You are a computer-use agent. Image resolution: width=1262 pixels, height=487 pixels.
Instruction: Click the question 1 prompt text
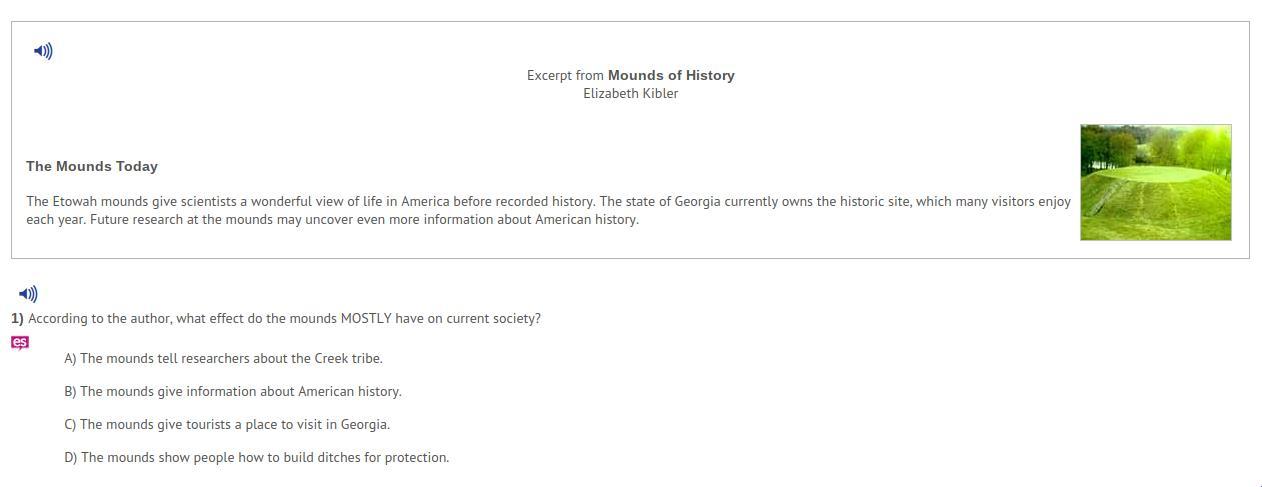tap(284, 318)
